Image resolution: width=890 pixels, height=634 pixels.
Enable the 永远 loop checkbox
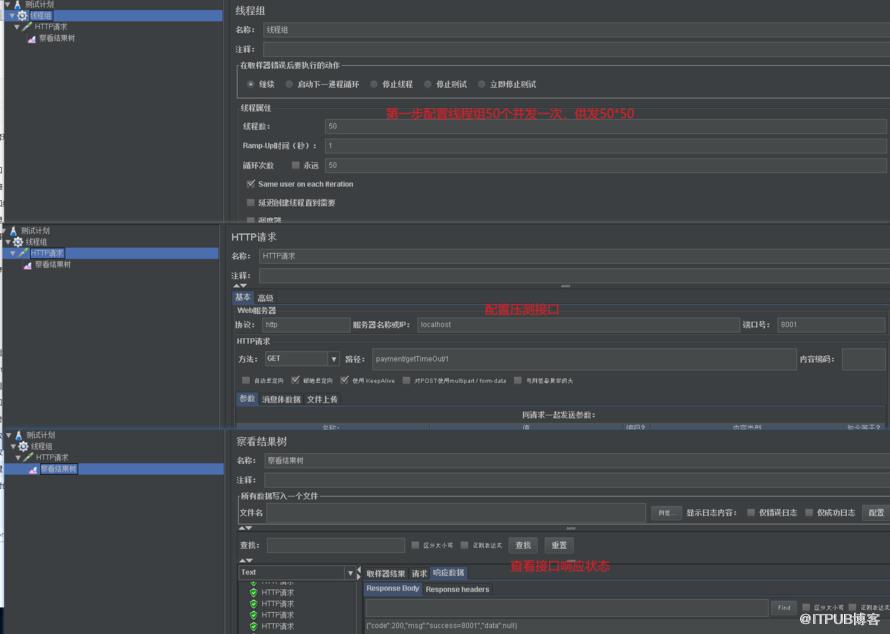(x=296, y=165)
